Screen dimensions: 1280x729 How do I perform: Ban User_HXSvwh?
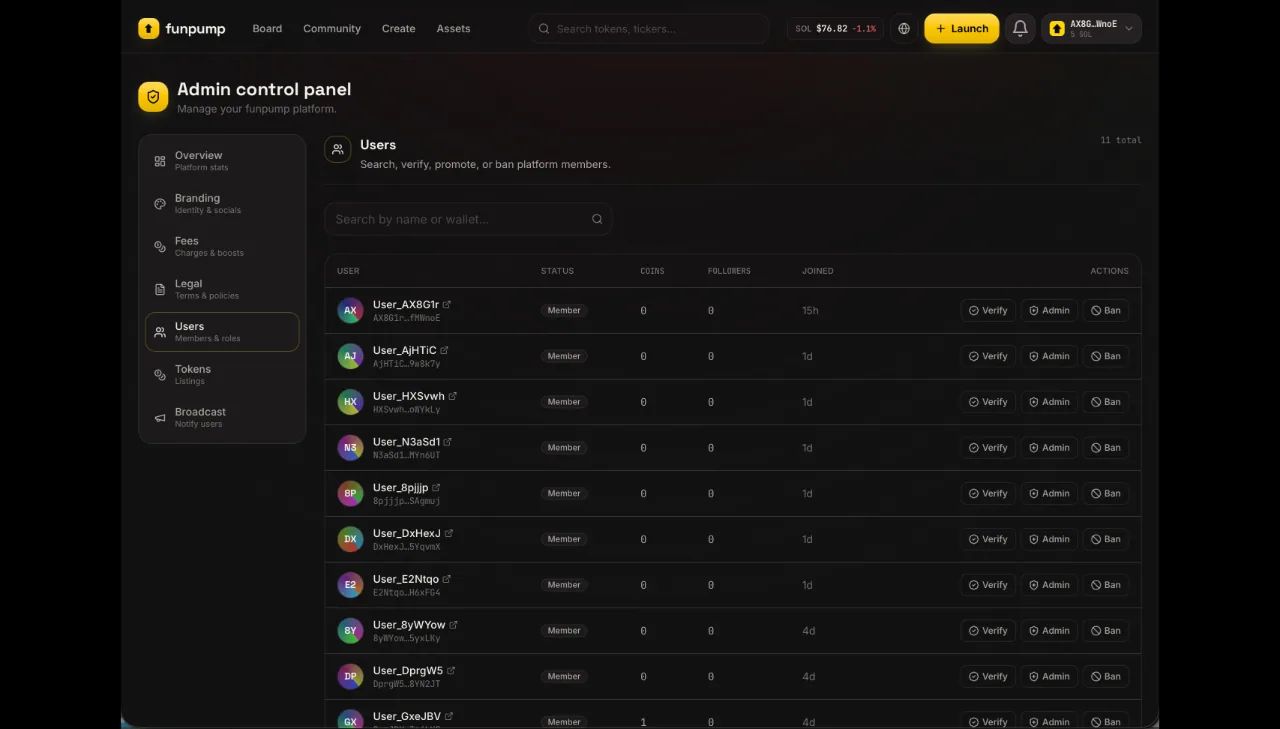1106,402
